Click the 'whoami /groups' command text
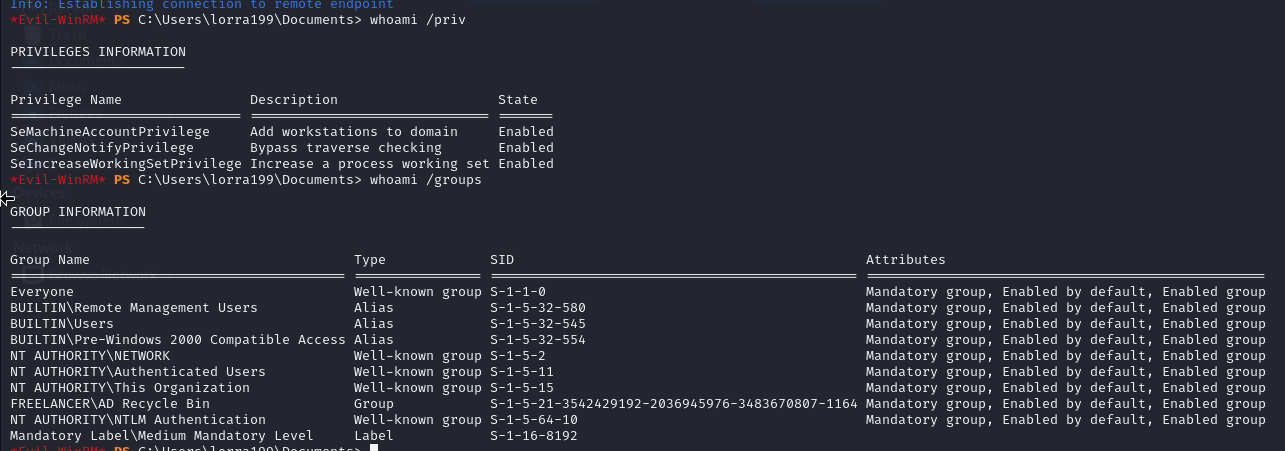Image resolution: width=1285 pixels, height=451 pixels. (425, 180)
